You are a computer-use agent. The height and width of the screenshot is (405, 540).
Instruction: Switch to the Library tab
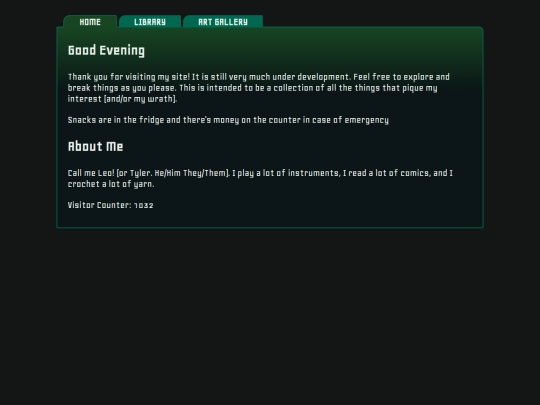(x=150, y=21)
